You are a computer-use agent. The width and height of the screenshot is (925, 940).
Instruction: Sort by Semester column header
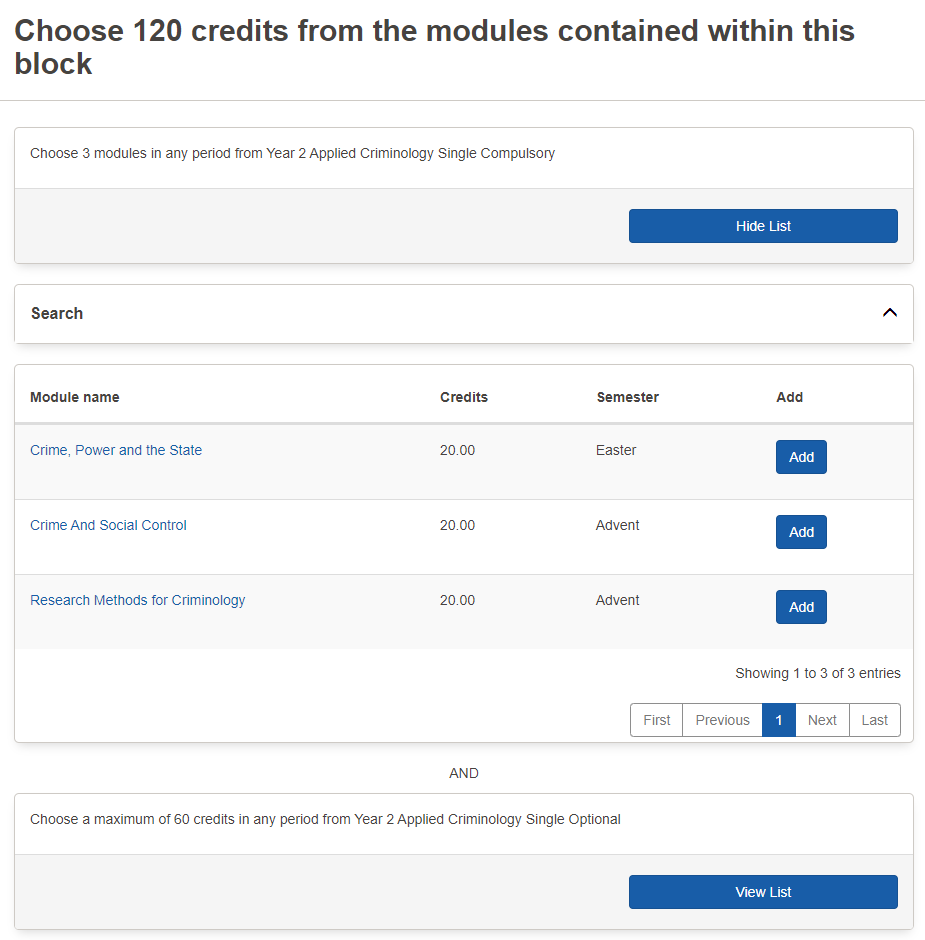[628, 397]
